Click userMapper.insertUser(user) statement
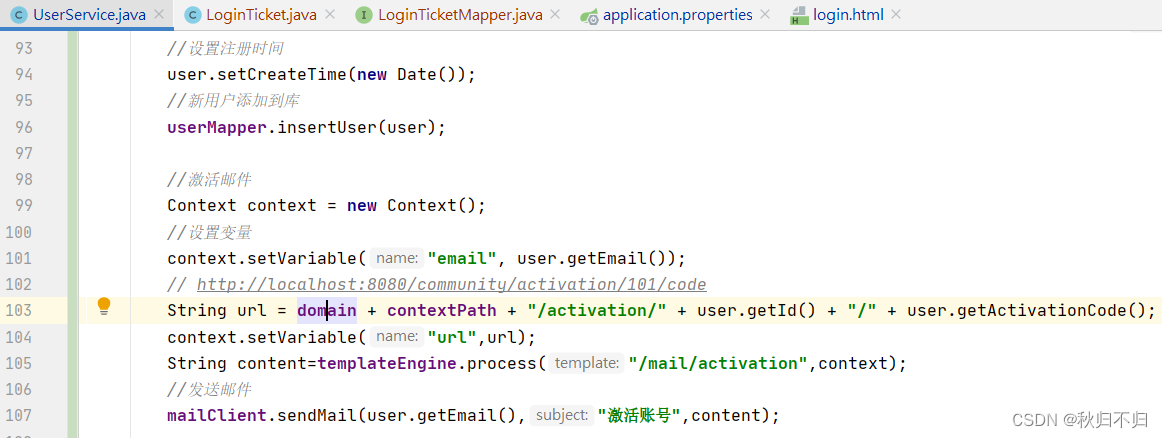1162x438 pixels. (x=307, y=127)
